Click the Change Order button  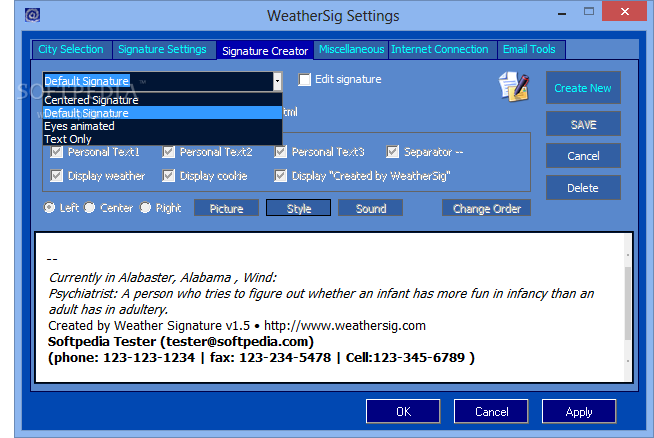pos(486,208)
